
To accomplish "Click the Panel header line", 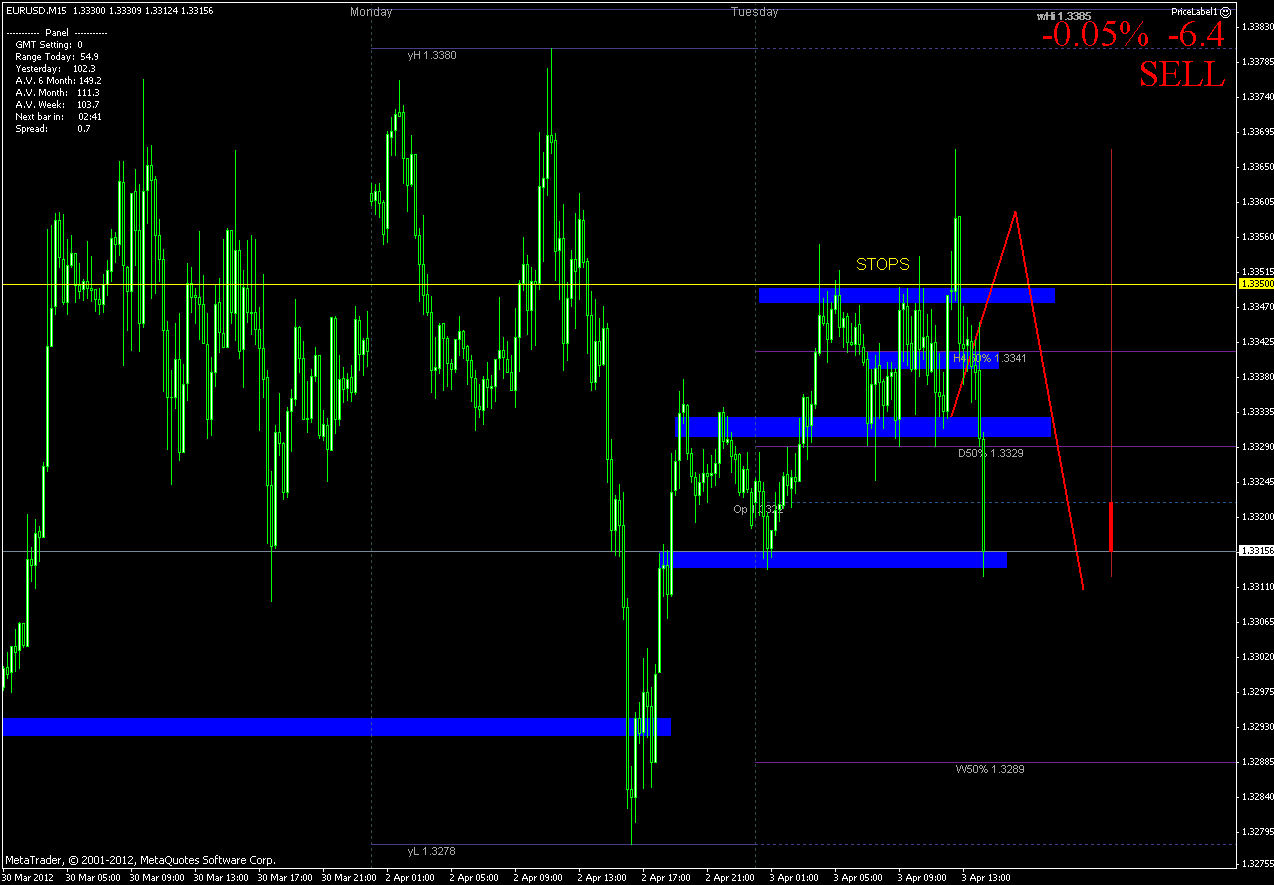I will pyautogui.click(x=57, y=33).
